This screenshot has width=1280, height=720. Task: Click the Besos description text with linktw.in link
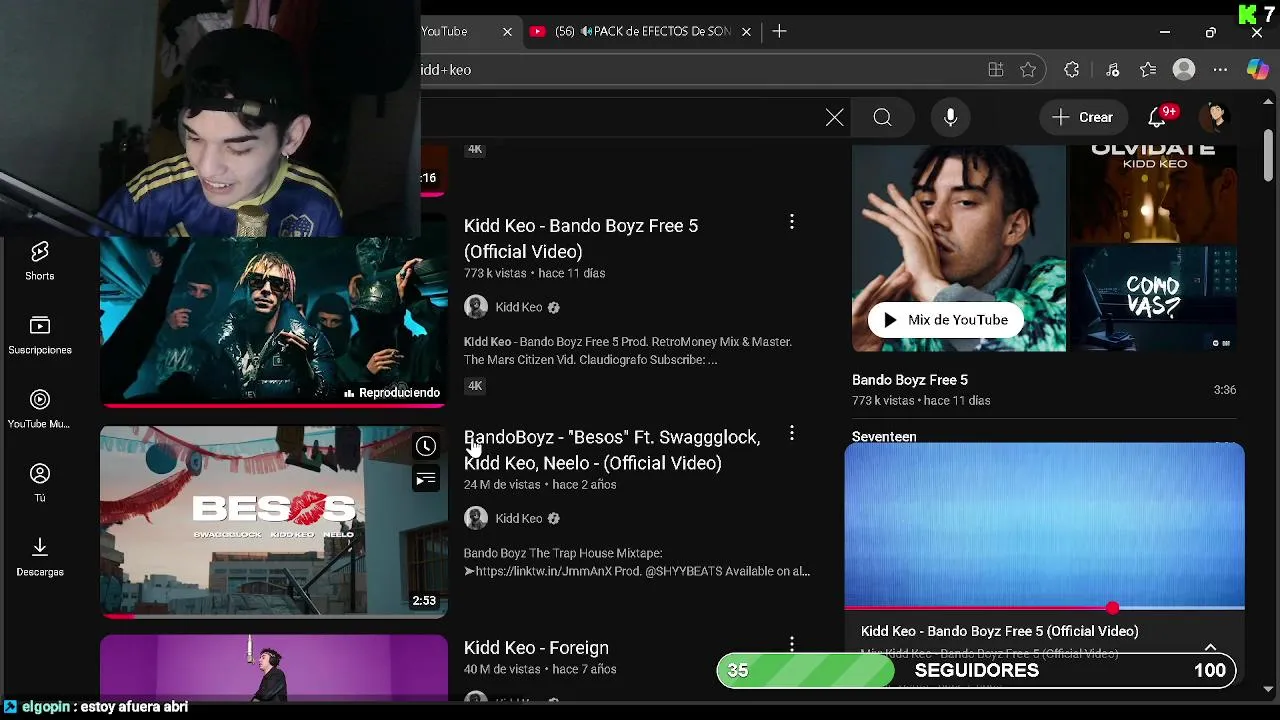tap(637, 562)
